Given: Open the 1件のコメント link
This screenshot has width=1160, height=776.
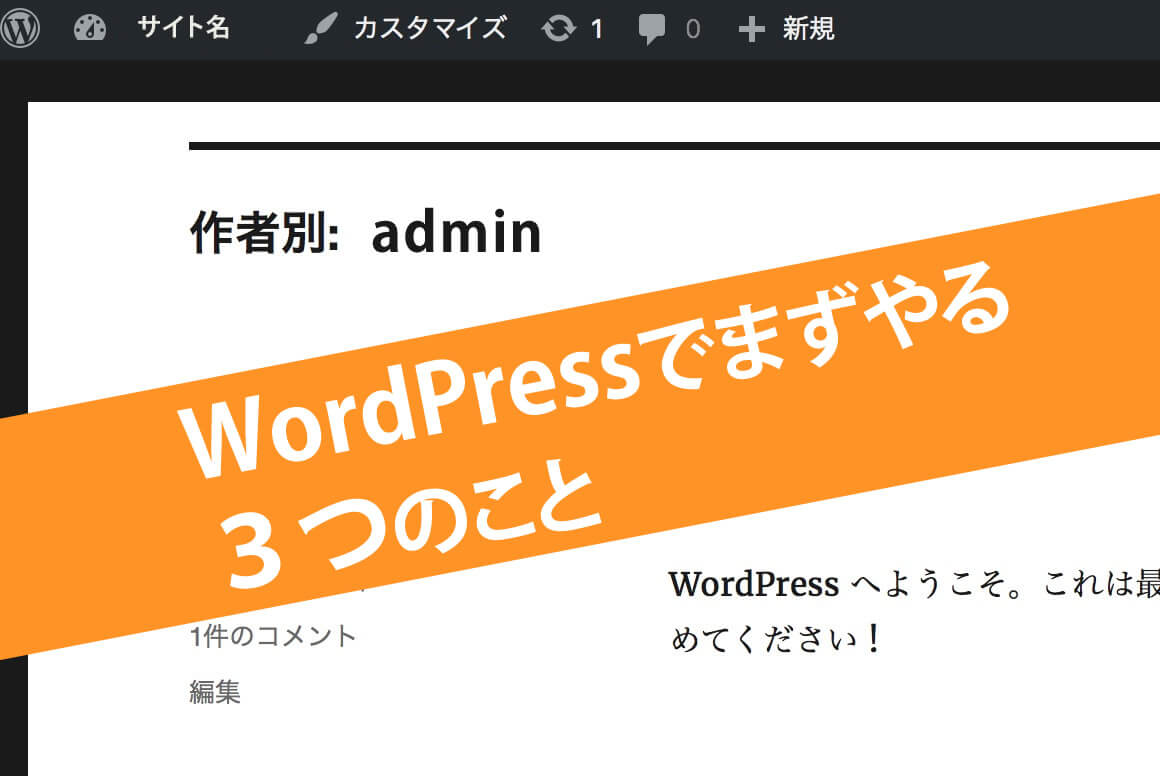Looking at the screenshot, I should [273, 636].
